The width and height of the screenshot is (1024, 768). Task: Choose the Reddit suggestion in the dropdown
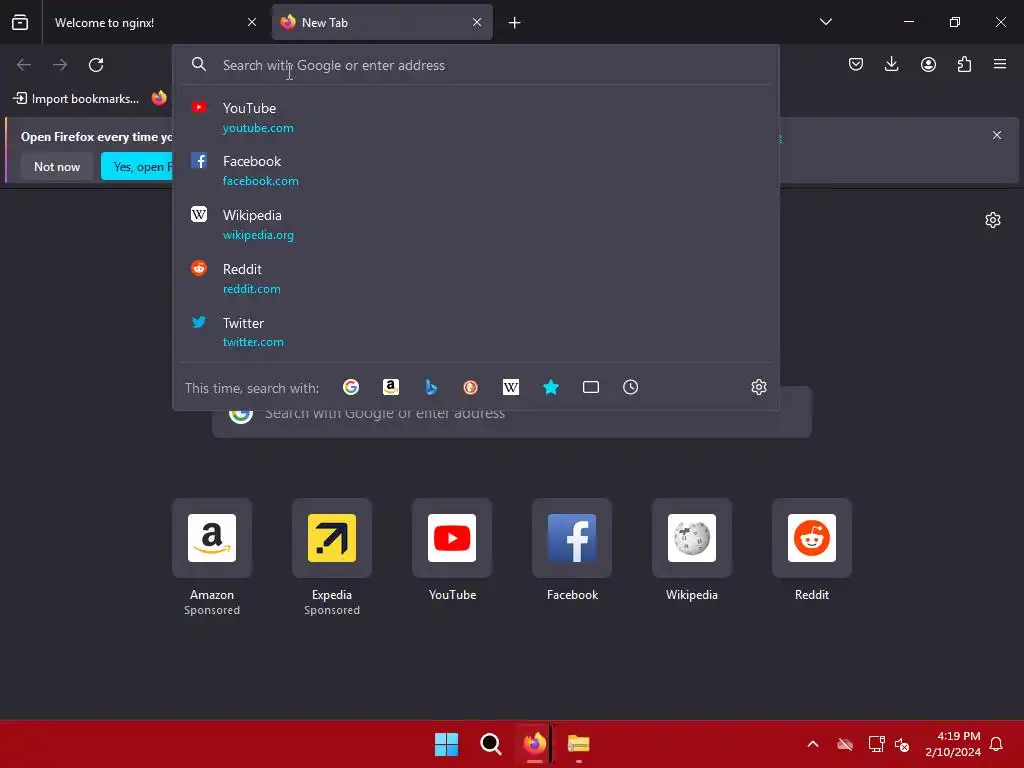click(x=476, y=278)
